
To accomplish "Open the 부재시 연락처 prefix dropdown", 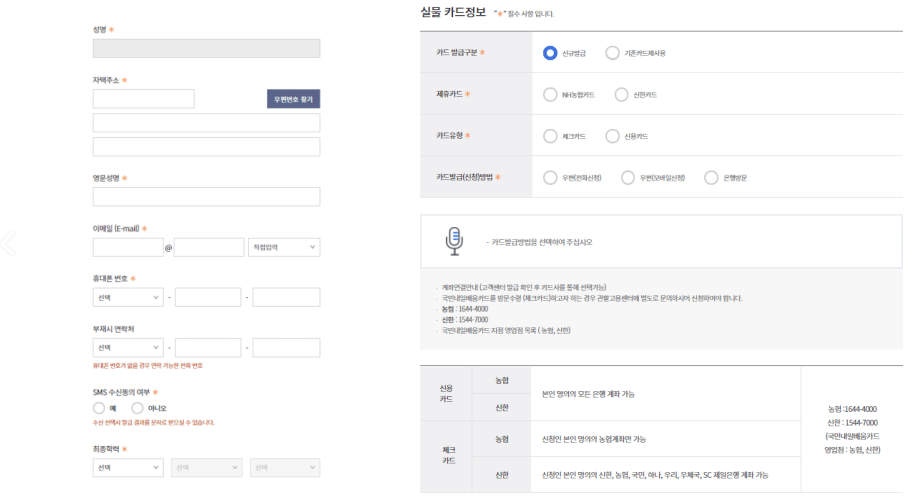I will coord(128,347).
